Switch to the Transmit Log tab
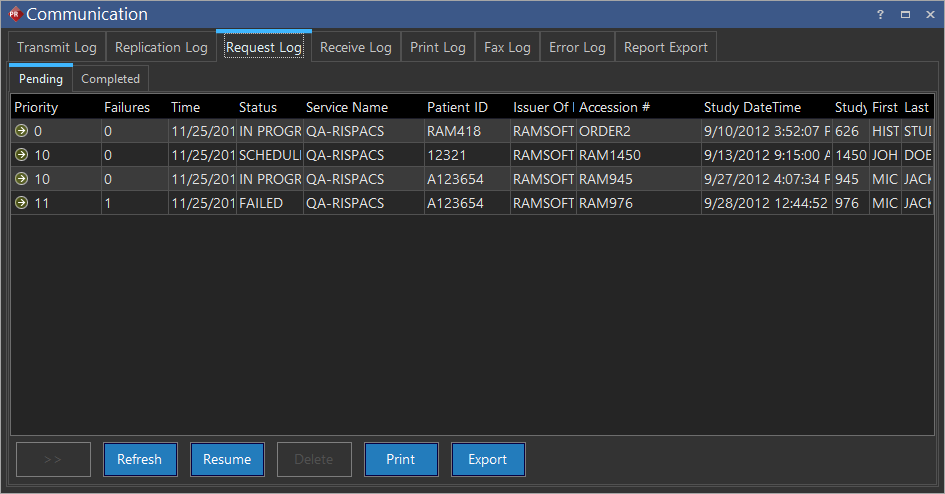The height and width of the screenshot is (494, 945). 57,48
